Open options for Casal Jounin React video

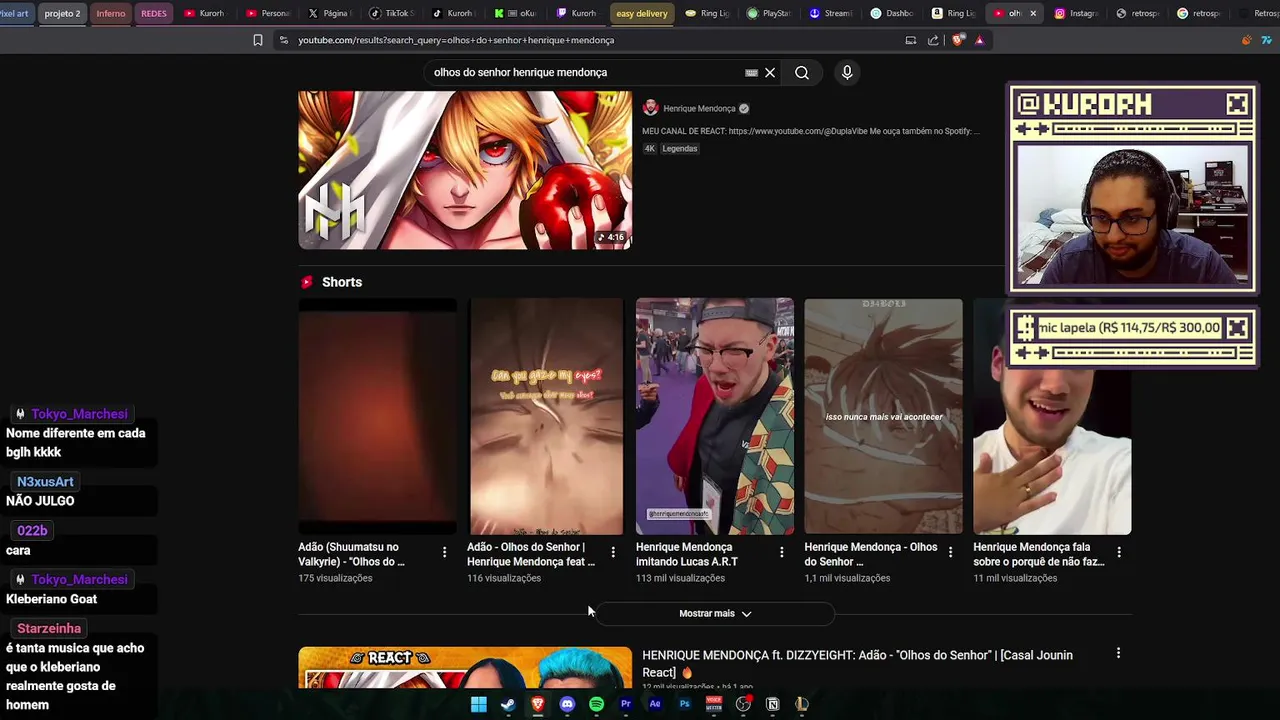click(1118, 653)
